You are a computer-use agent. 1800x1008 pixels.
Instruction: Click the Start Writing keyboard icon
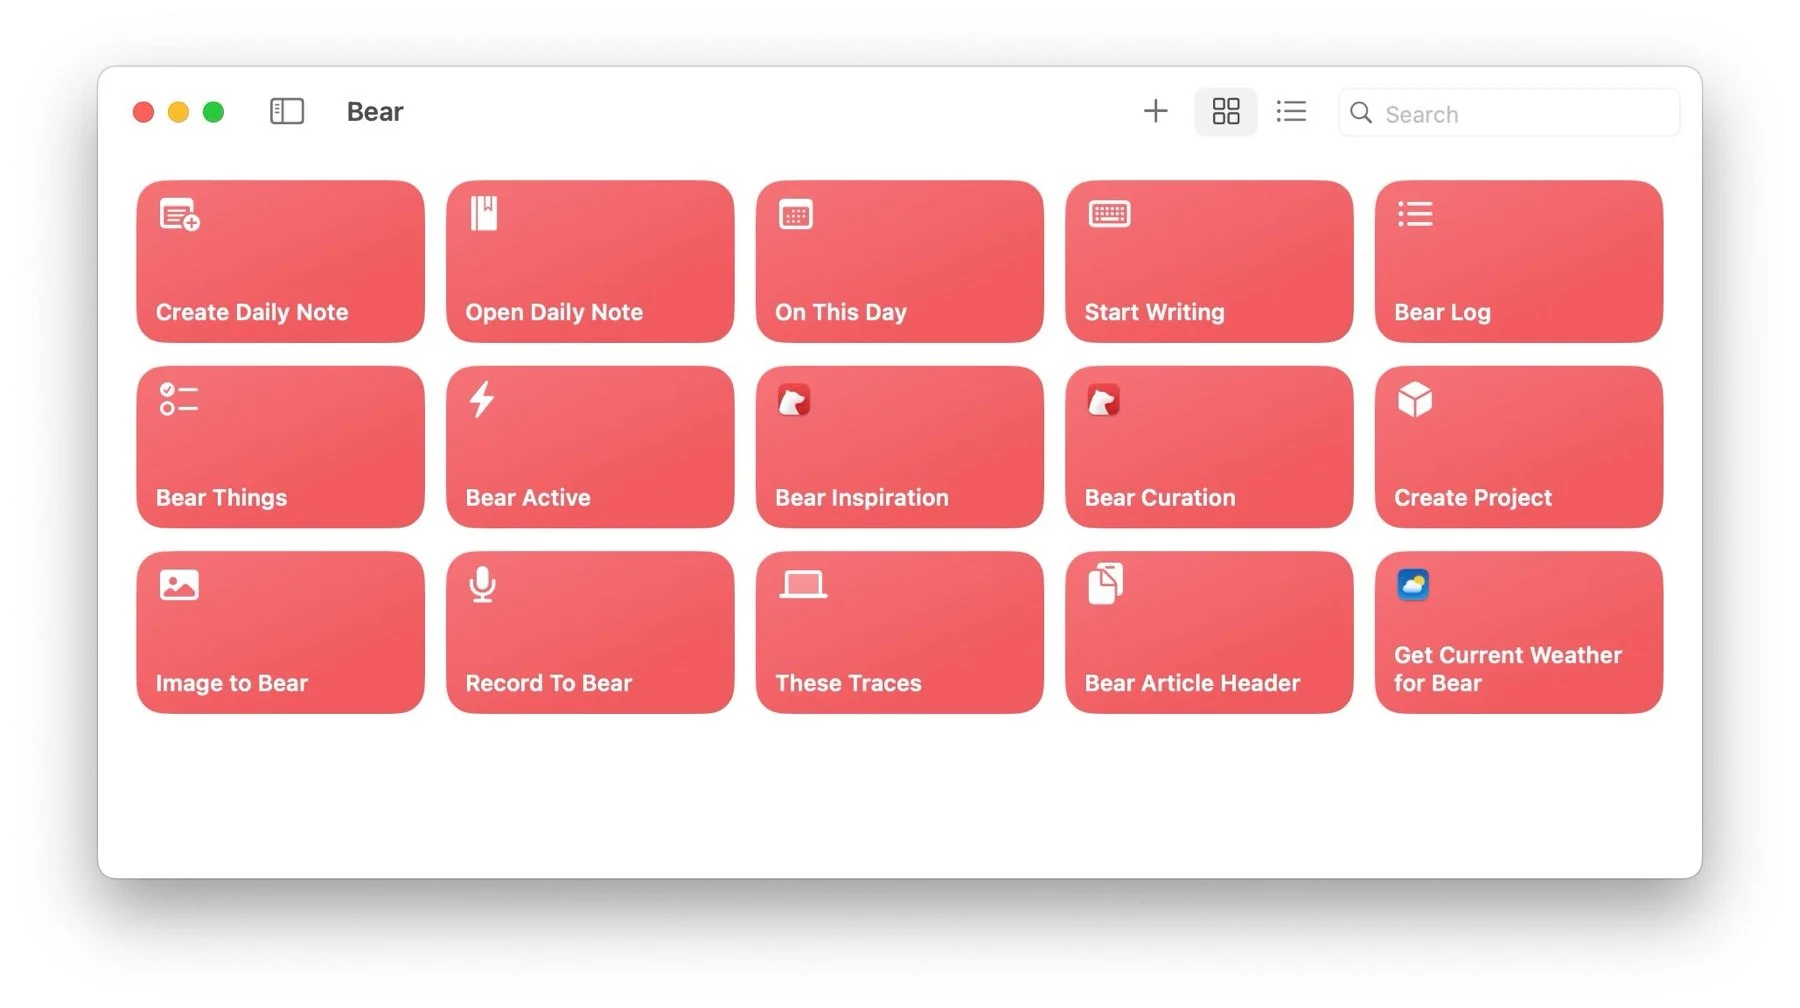pos(1109,213)
